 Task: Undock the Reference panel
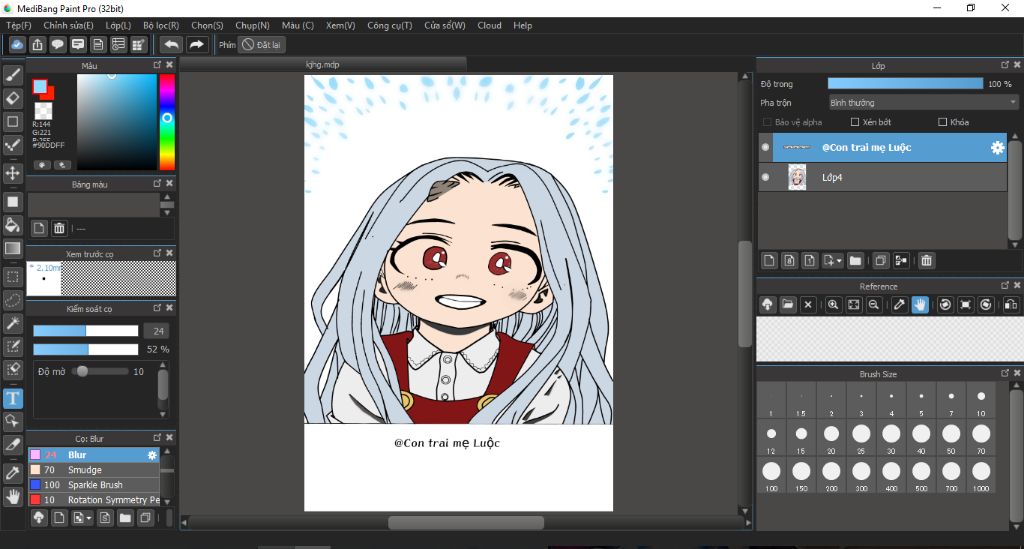(x=1004, y=285)
